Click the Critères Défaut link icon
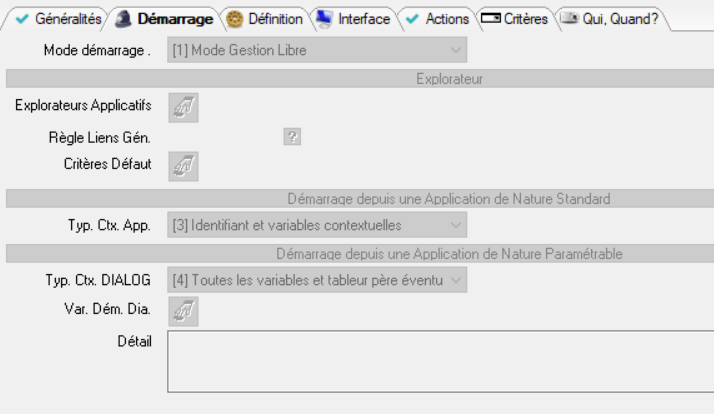Screen dimensions: 714x414 183,166
